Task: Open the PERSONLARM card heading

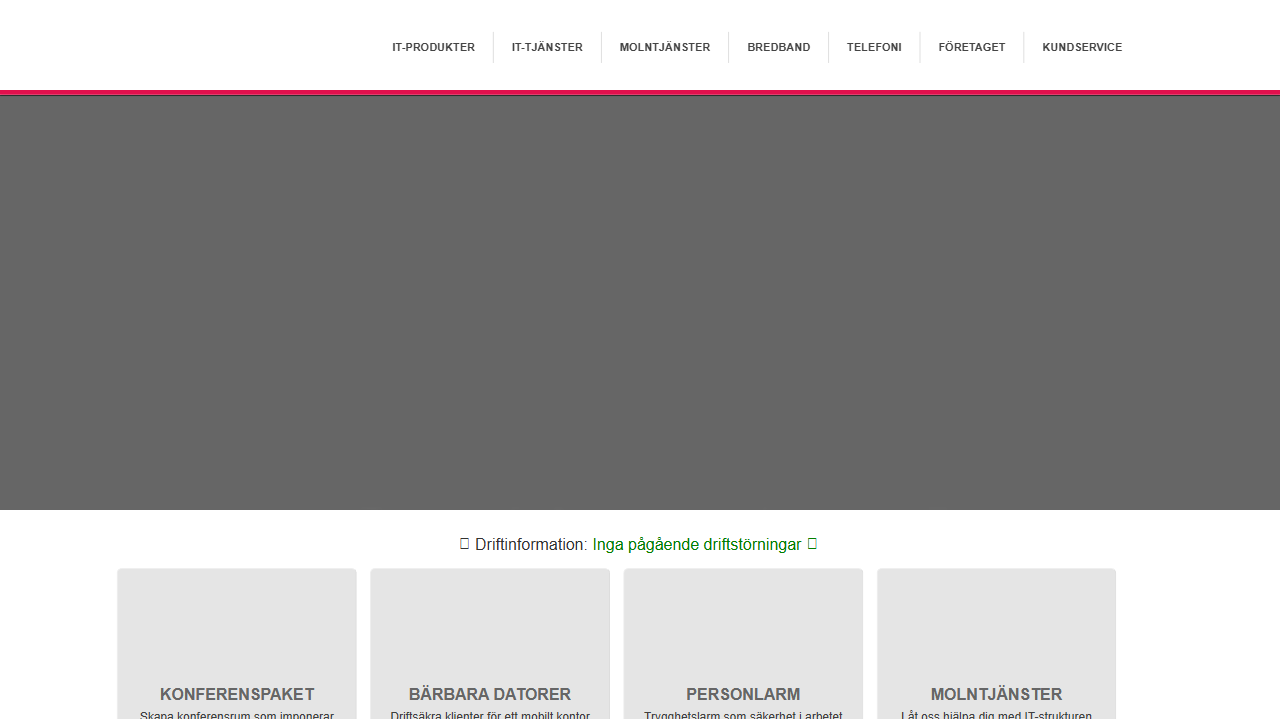Action: [743, 694]
